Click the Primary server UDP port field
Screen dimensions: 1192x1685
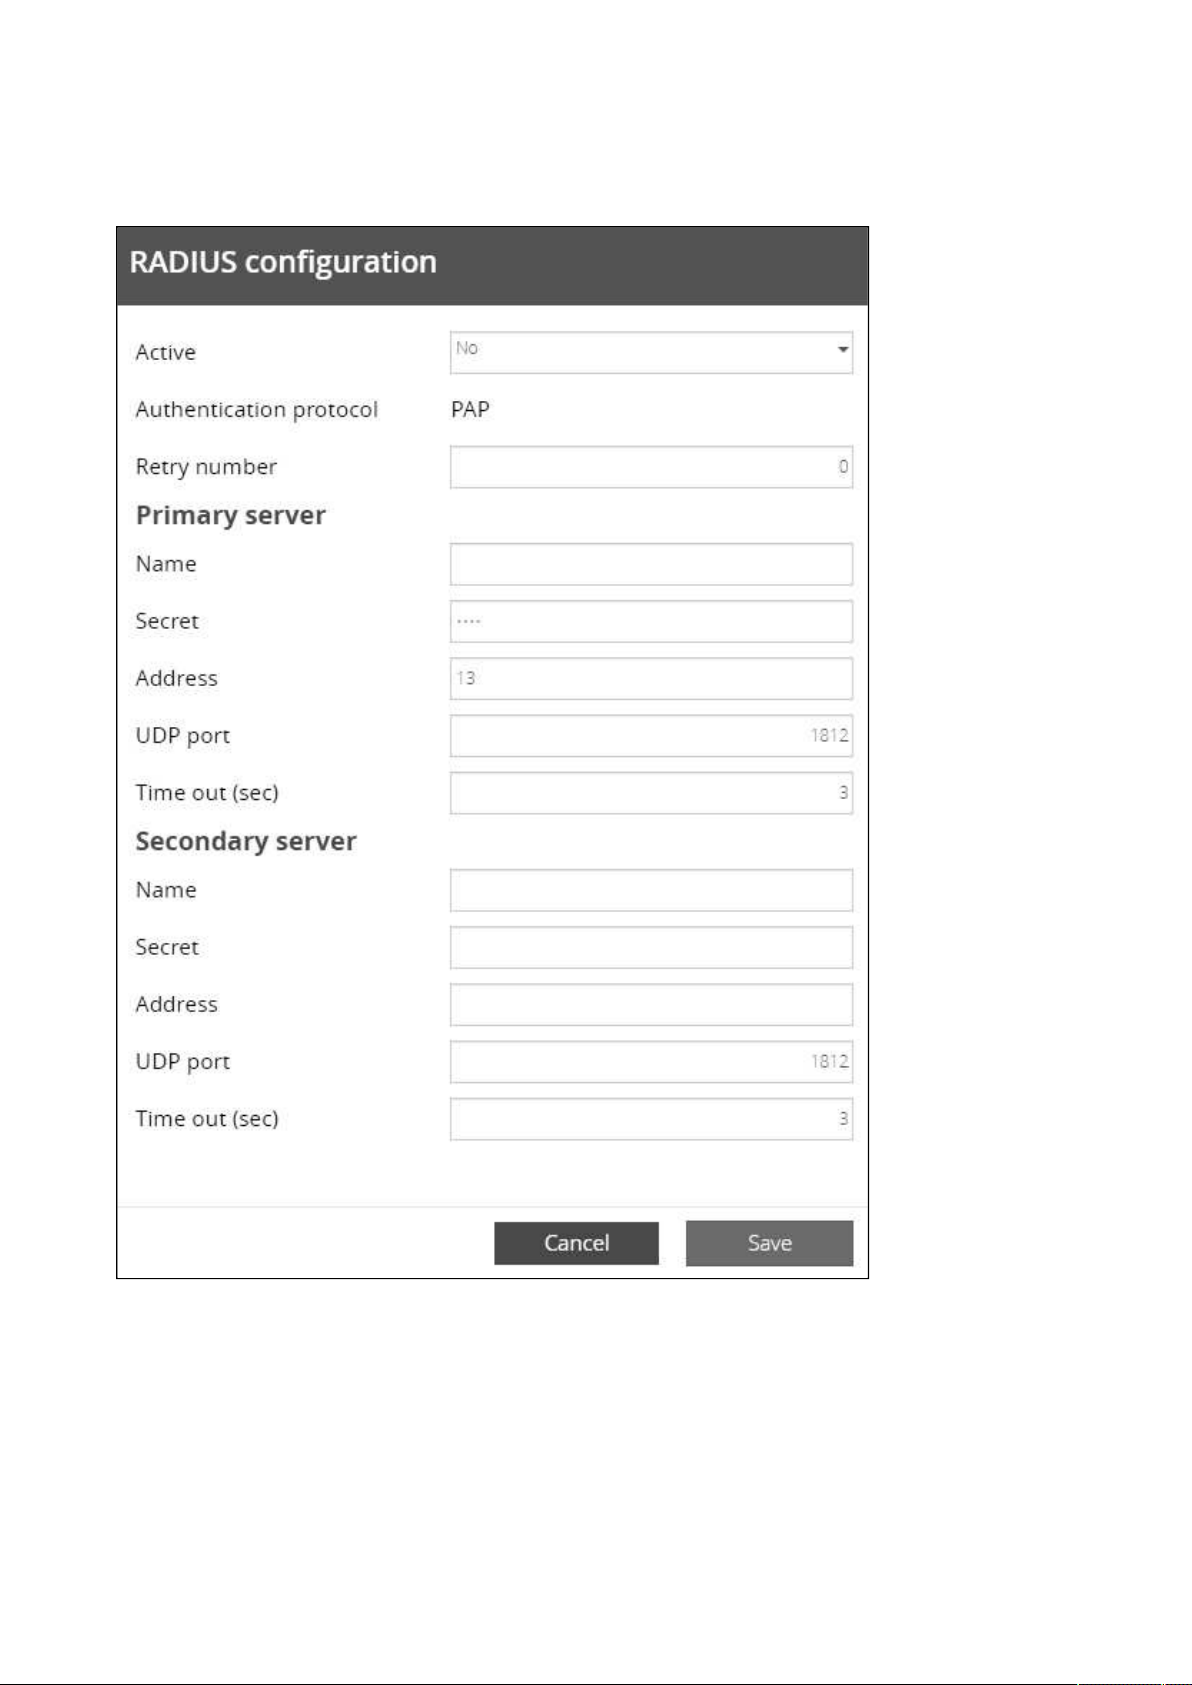click(x=651, y=736)
